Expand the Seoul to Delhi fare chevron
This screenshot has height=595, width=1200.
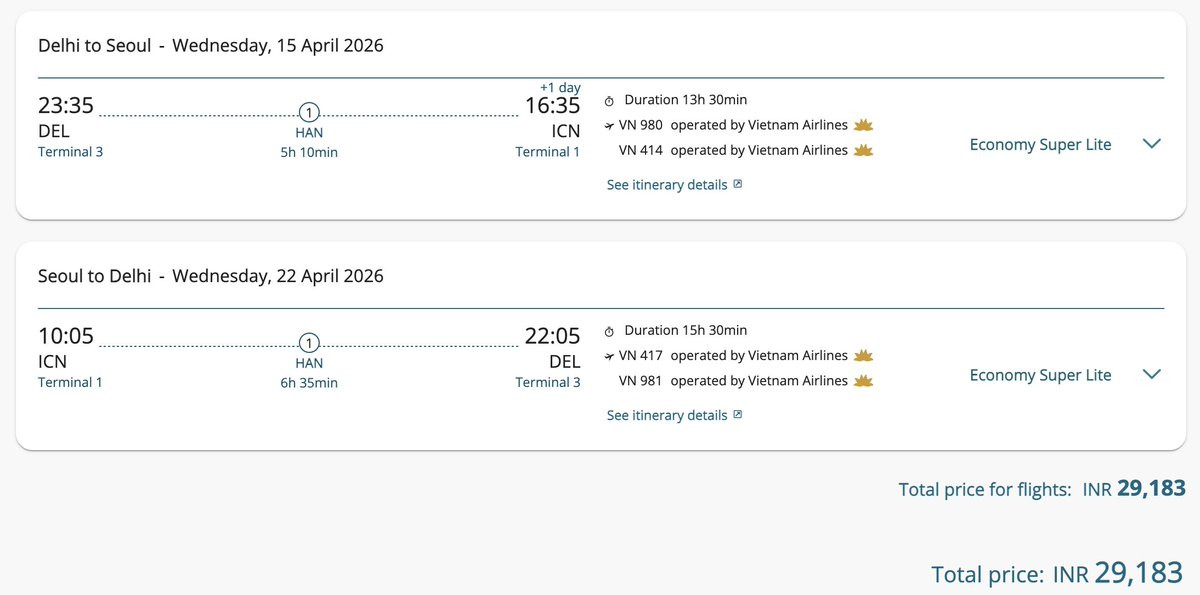point(1151,374)
